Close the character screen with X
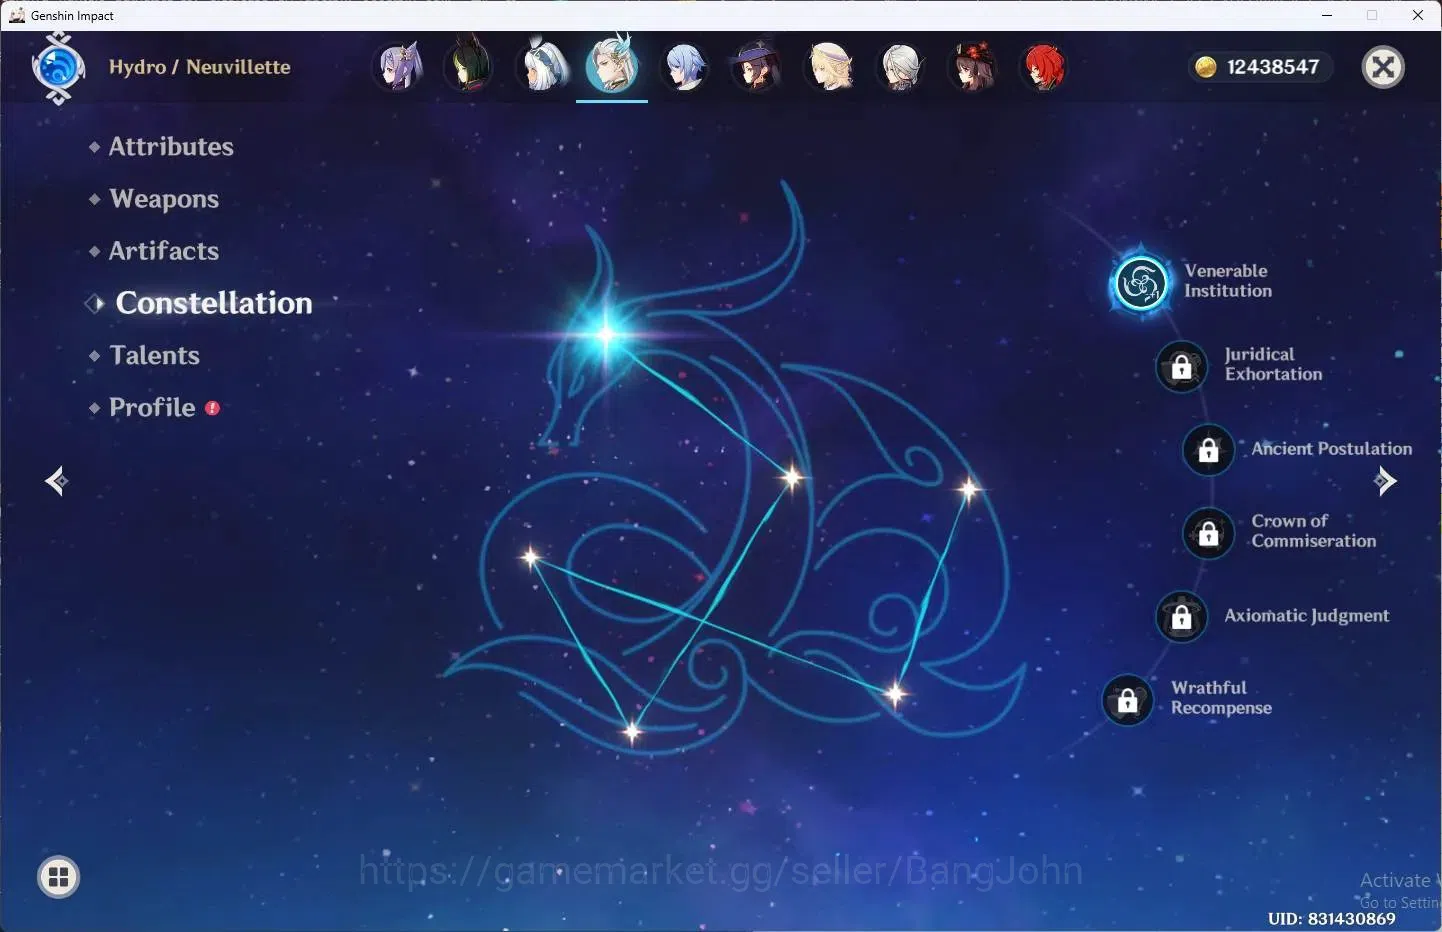The height and width of the screenshot is (932, 1442). coord(1384,67)
